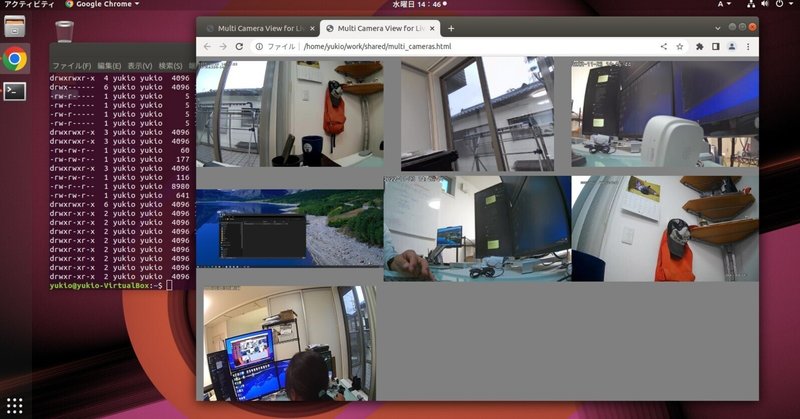Open the clock showing 水曜日 14:46
800x419 pixels.
[419, 4]
